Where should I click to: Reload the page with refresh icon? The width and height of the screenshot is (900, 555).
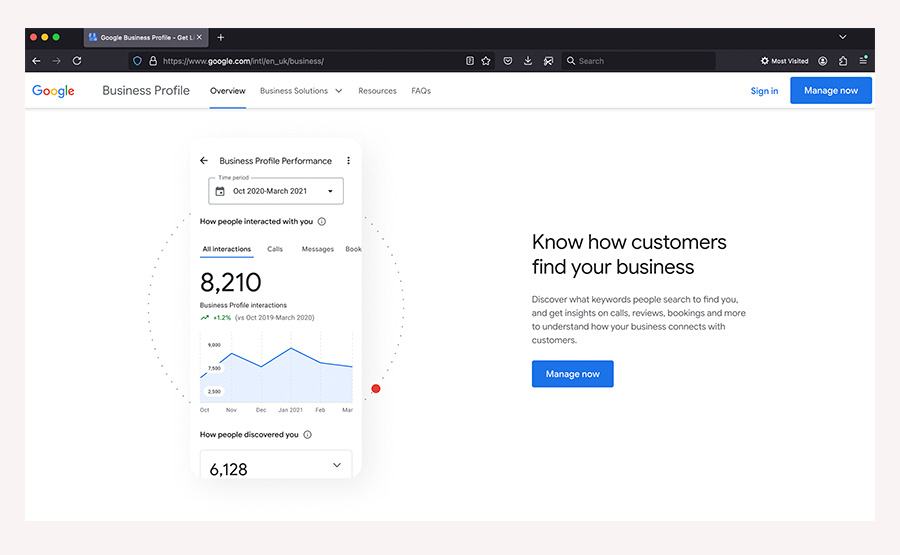(x=77, y=61)
